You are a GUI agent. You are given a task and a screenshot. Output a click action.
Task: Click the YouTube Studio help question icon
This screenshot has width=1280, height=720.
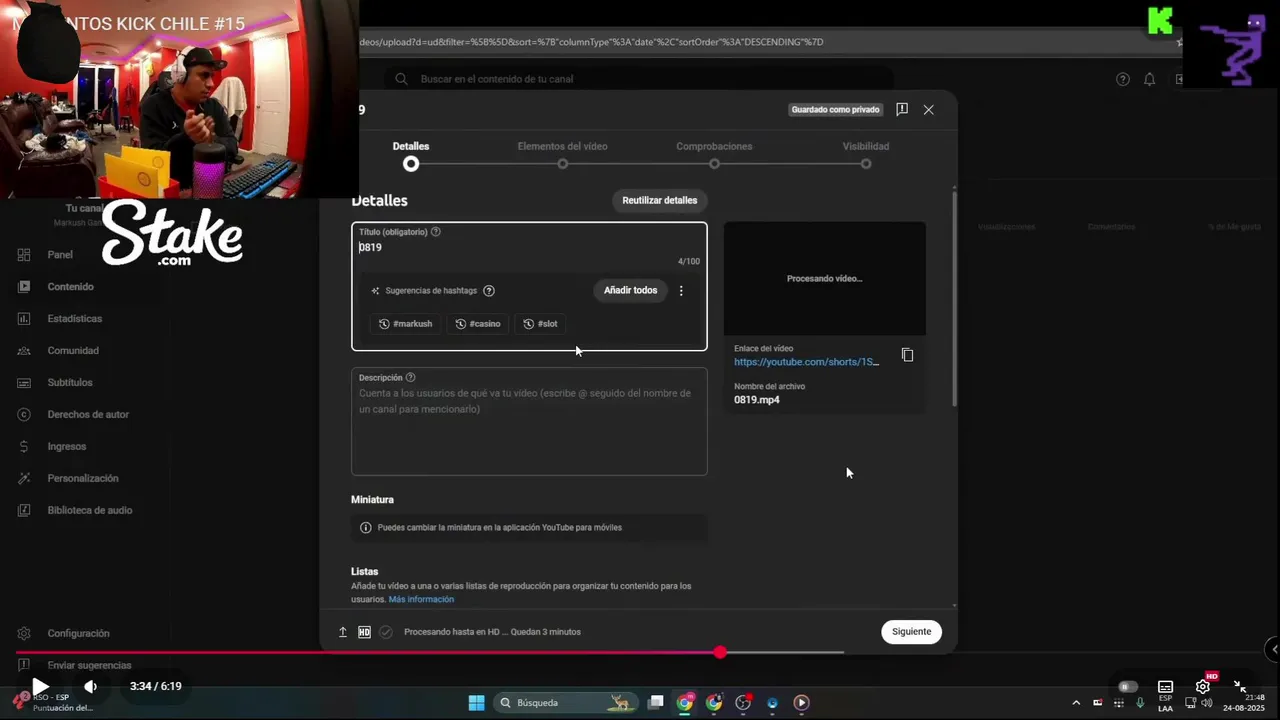tap(1123, 79)
